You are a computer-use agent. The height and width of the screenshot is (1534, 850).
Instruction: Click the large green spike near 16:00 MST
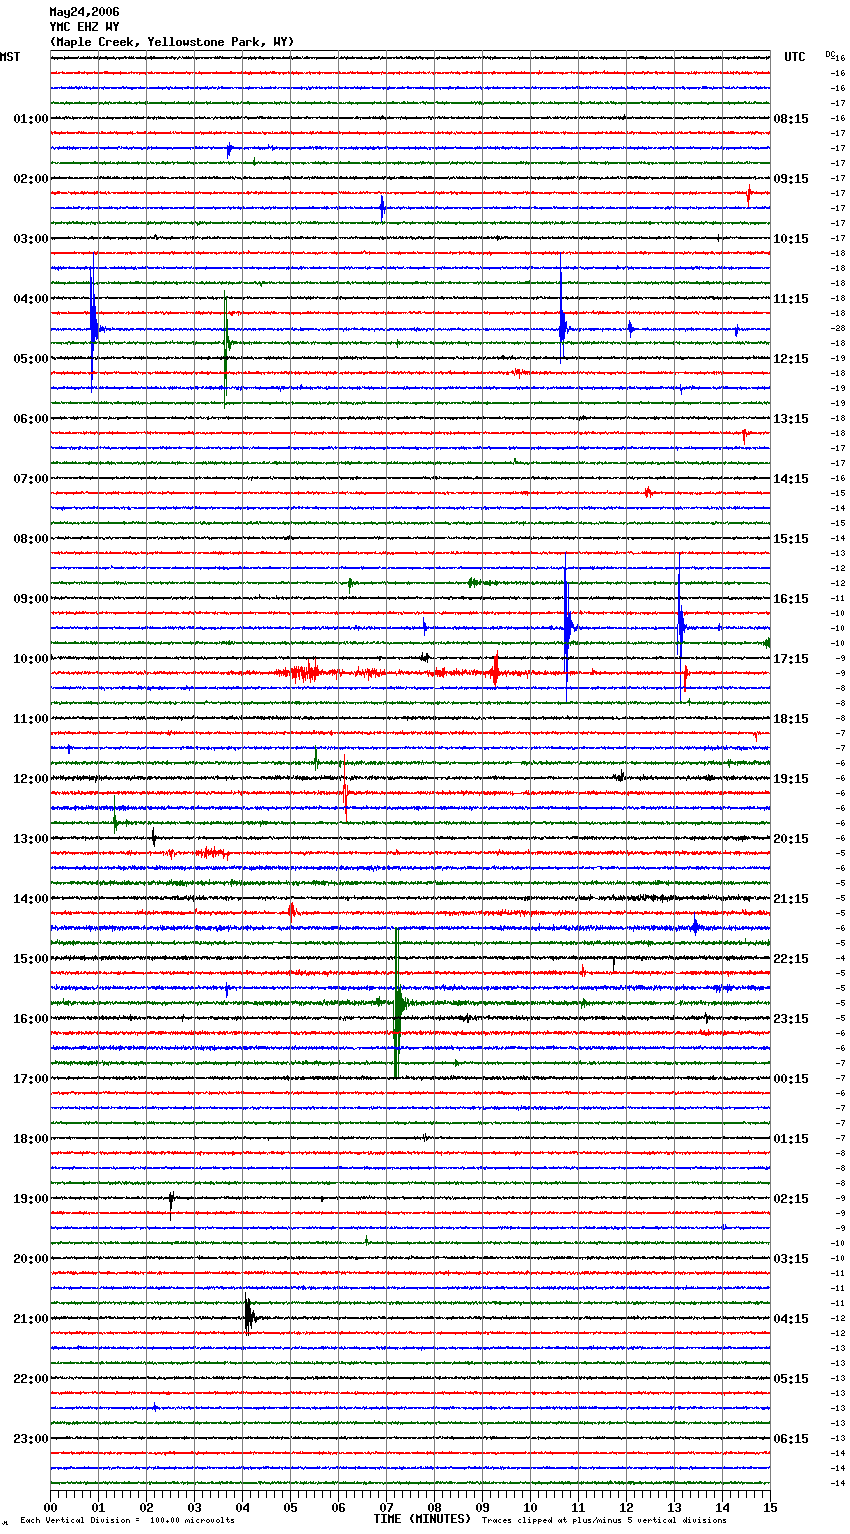[398, 1003]
